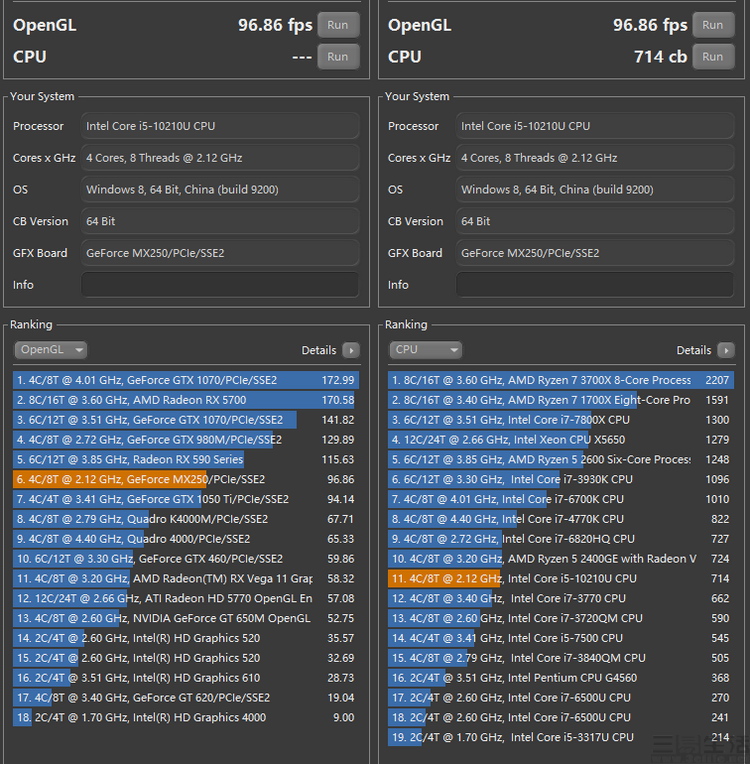Select OpenGL rank 17 GeForce GT 620
The height and width of the screenshot is (764, 750).
186,698
